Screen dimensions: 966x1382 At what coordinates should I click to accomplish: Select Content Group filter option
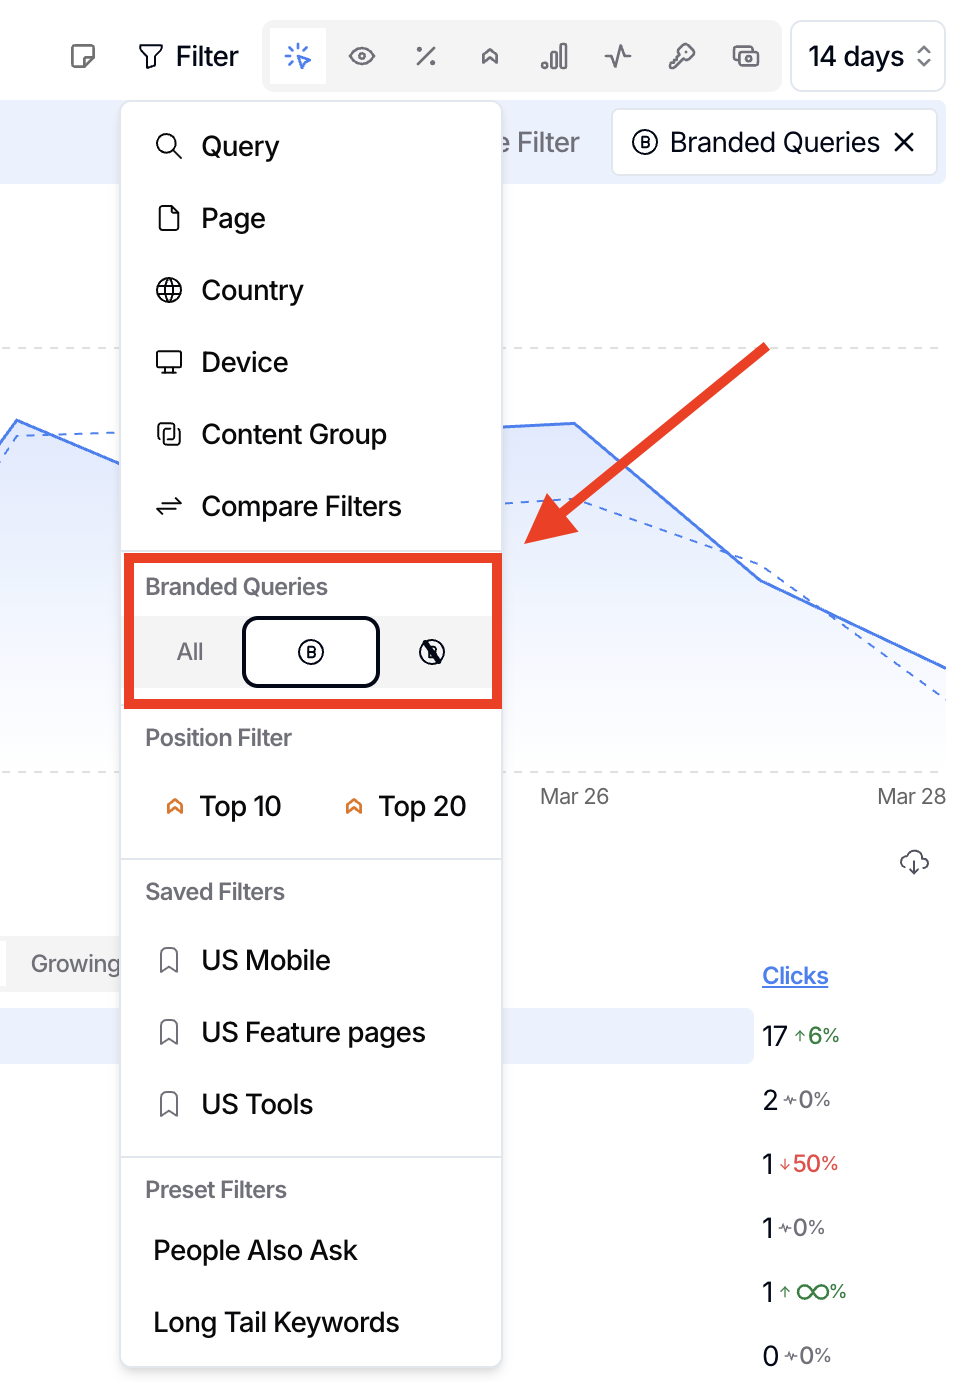click(x=293, y=434)
